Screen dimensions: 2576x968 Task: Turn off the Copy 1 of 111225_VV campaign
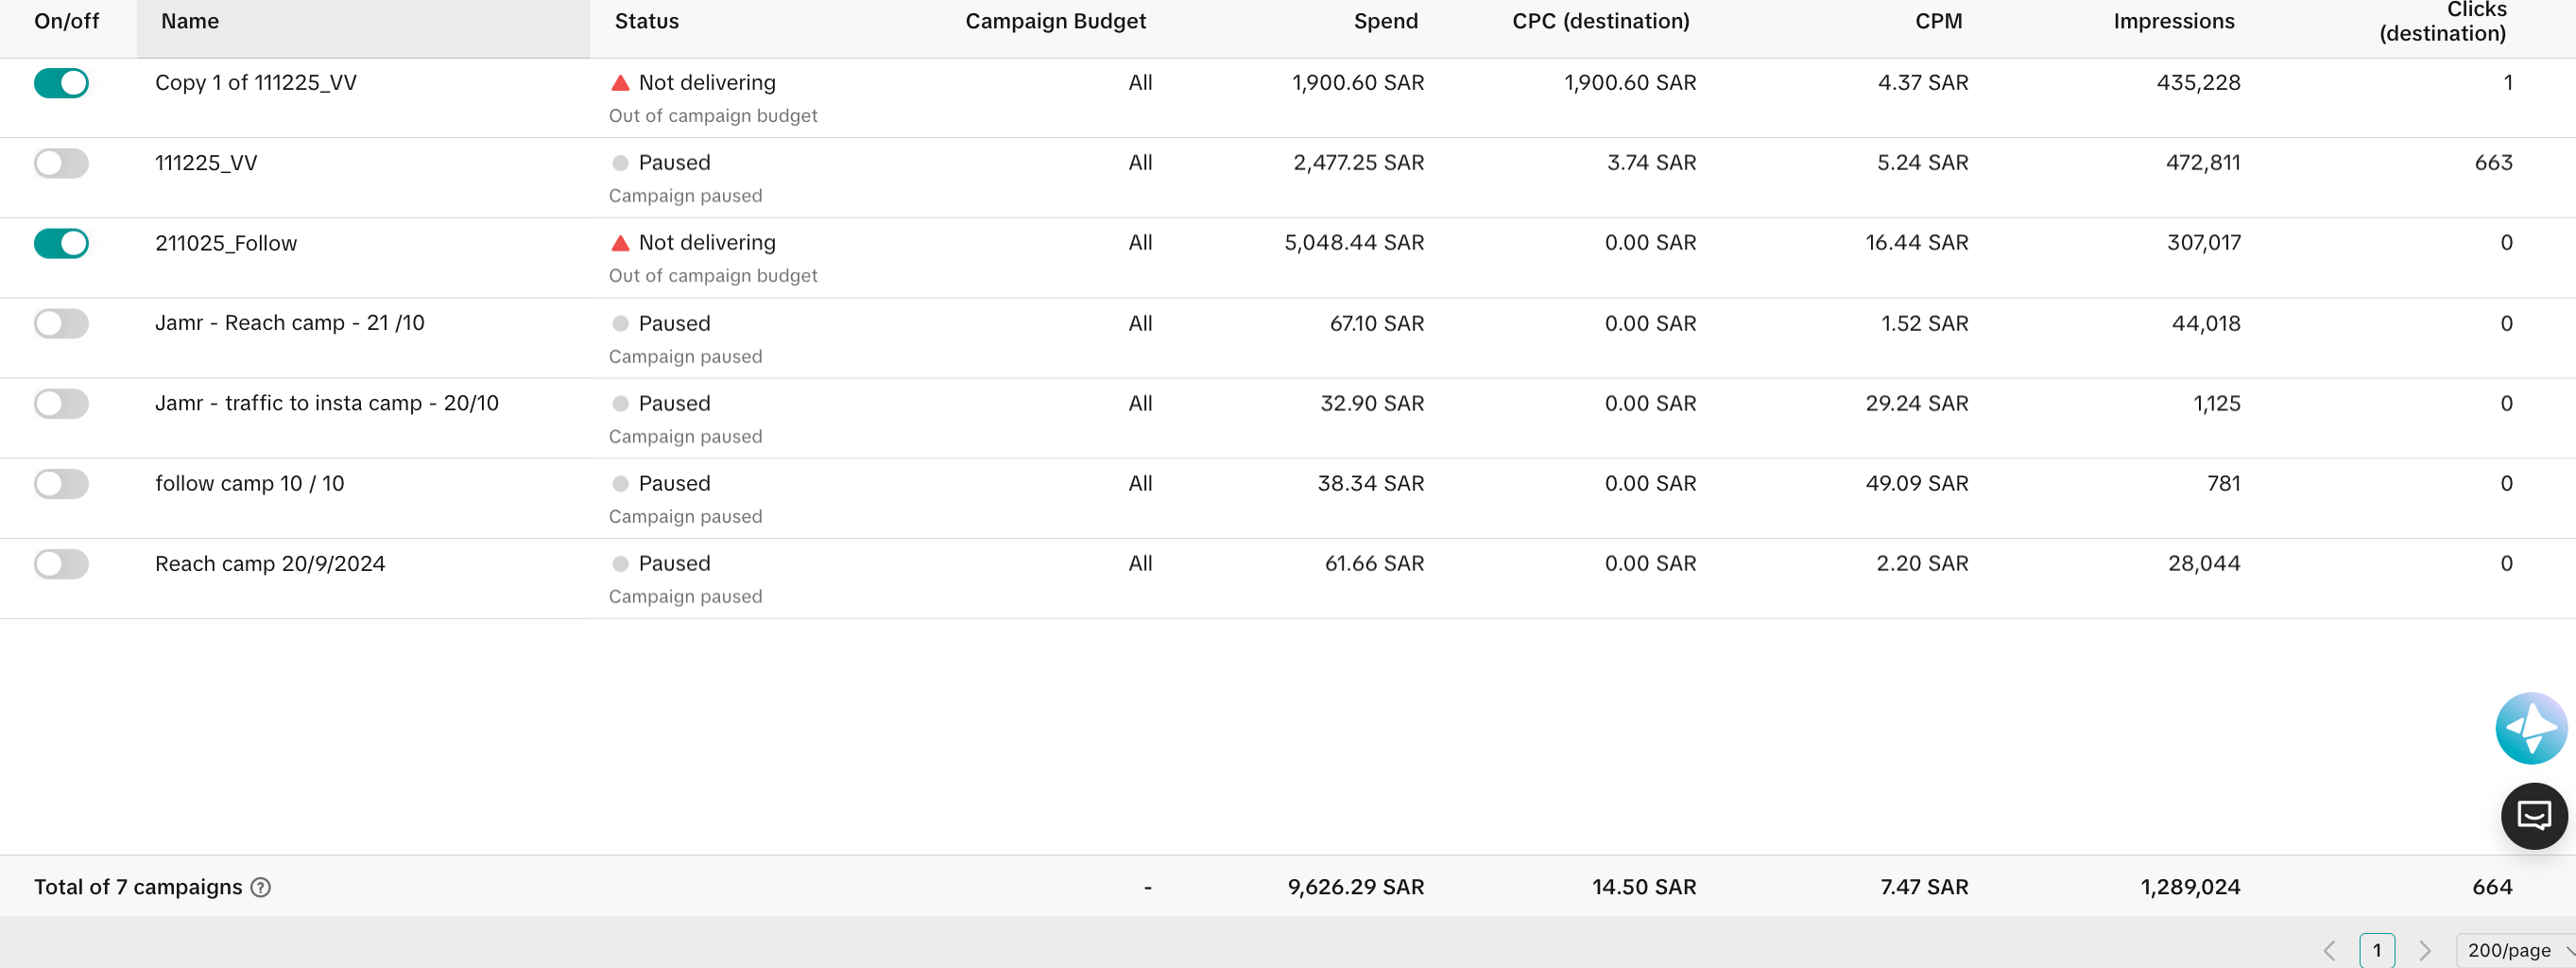[x=61, y=83]
